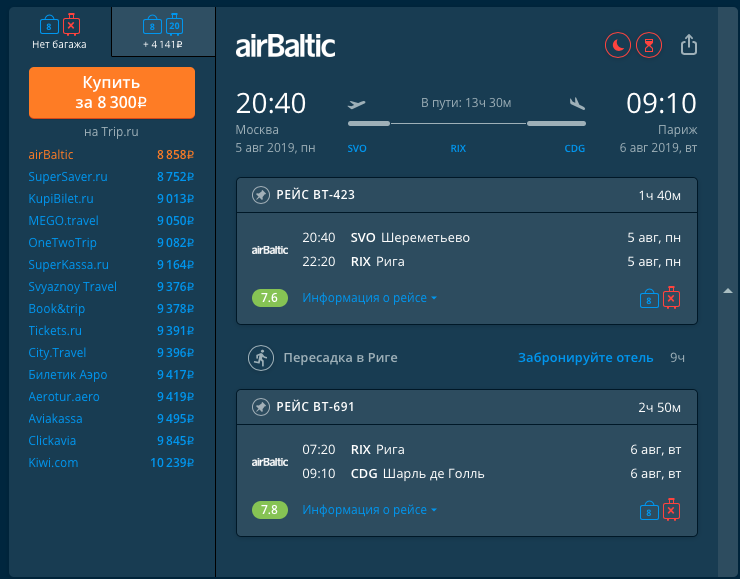
Task: Click the RIX airport code on route line
Action: coord(458,149)
